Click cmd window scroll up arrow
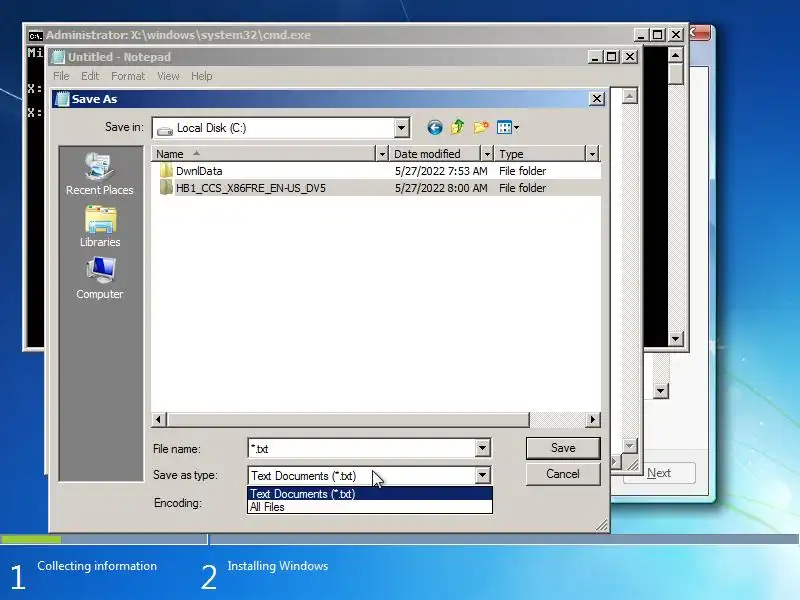 coord(676,54)
